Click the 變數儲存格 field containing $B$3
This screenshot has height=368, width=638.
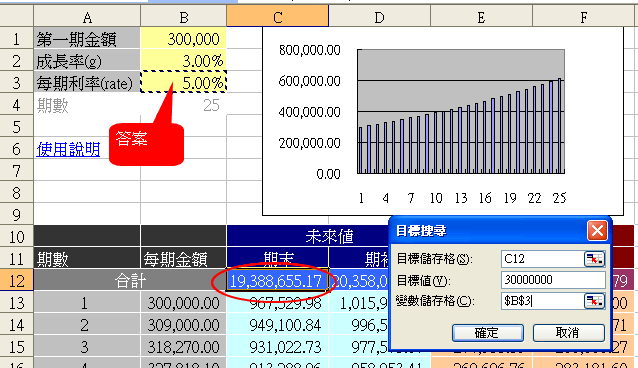point(542,301)
